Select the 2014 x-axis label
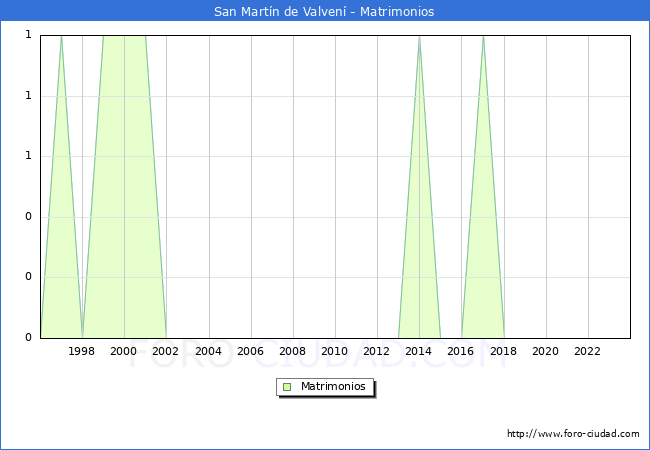 tap(419, 351)
